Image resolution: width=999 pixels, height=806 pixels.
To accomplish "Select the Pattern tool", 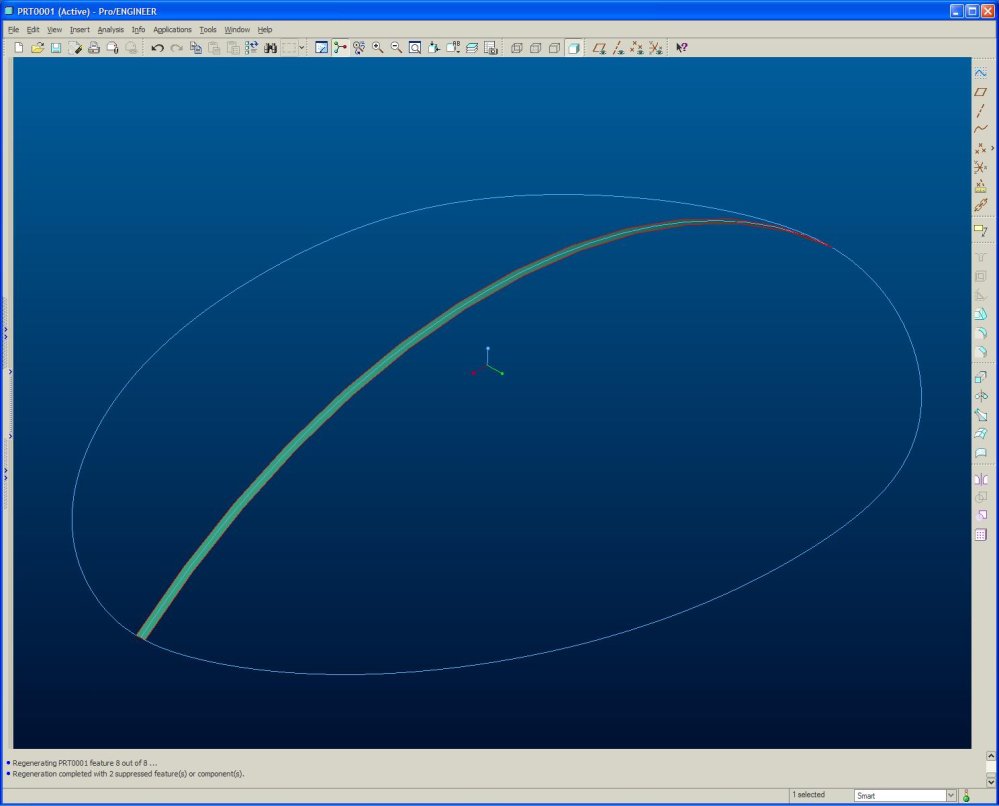I will (981, 535).
